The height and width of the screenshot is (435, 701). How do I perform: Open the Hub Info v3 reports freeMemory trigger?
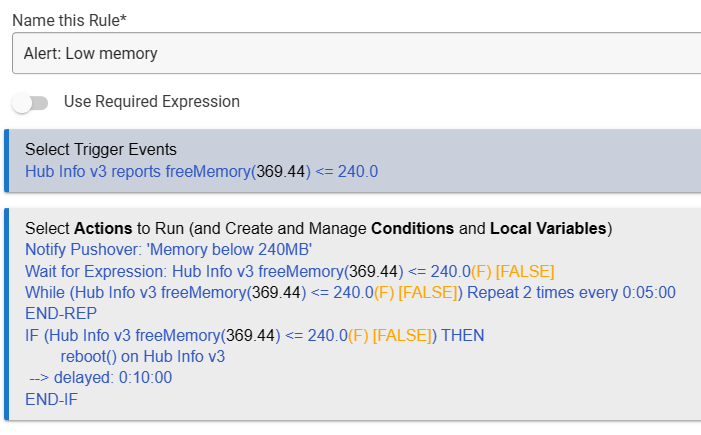tap(201, 171)
